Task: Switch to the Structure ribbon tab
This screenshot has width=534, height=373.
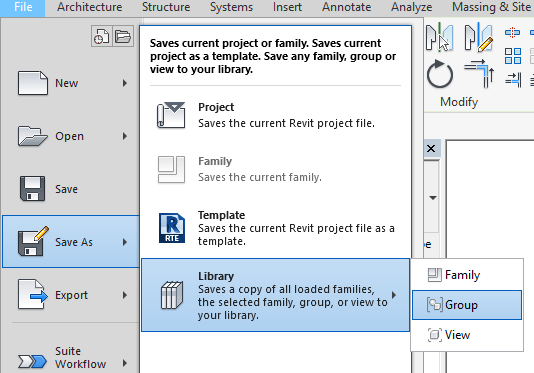Action: tap(166, 7)
